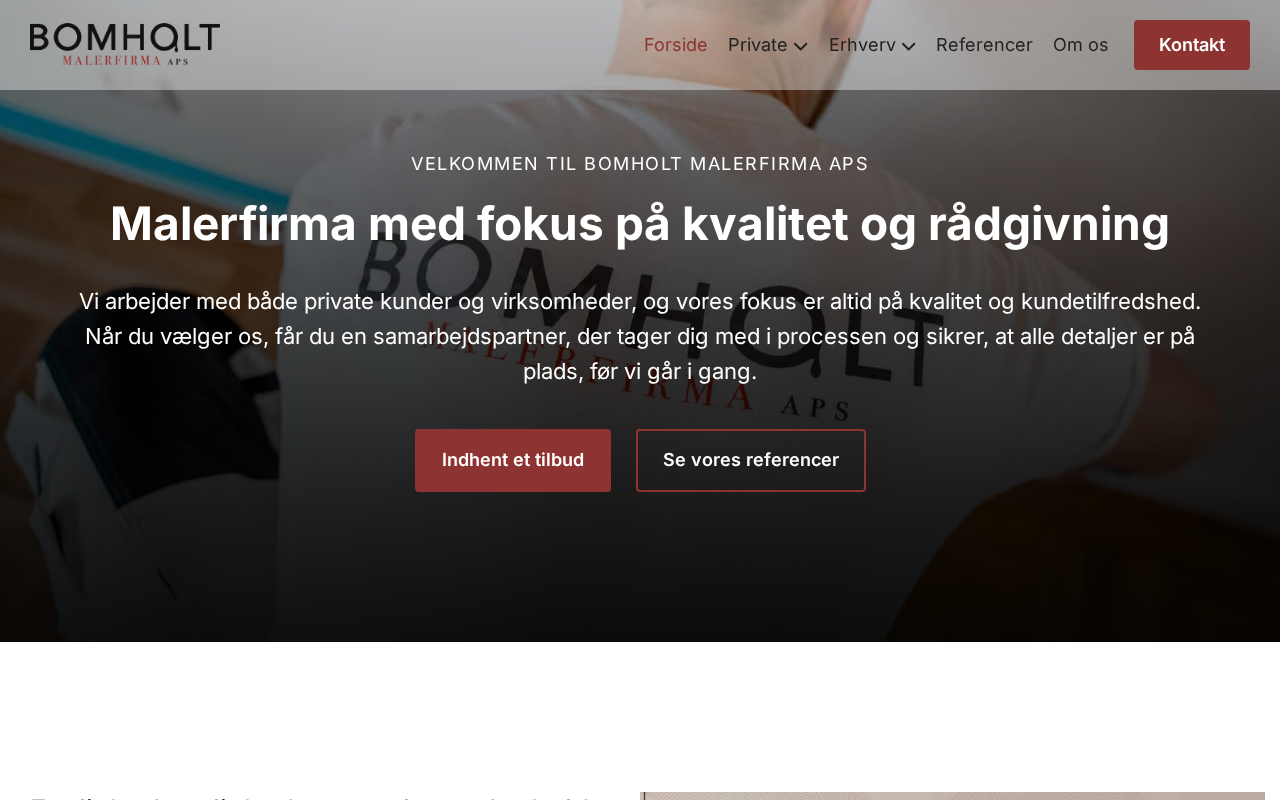Open the Forside navigation link

pyautogui.click(x=676, y=45)
